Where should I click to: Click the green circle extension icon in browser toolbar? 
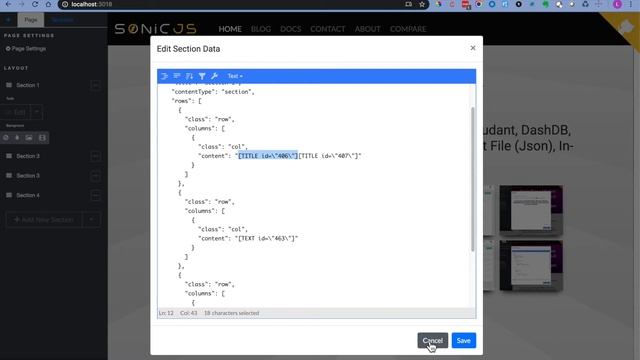546,4
